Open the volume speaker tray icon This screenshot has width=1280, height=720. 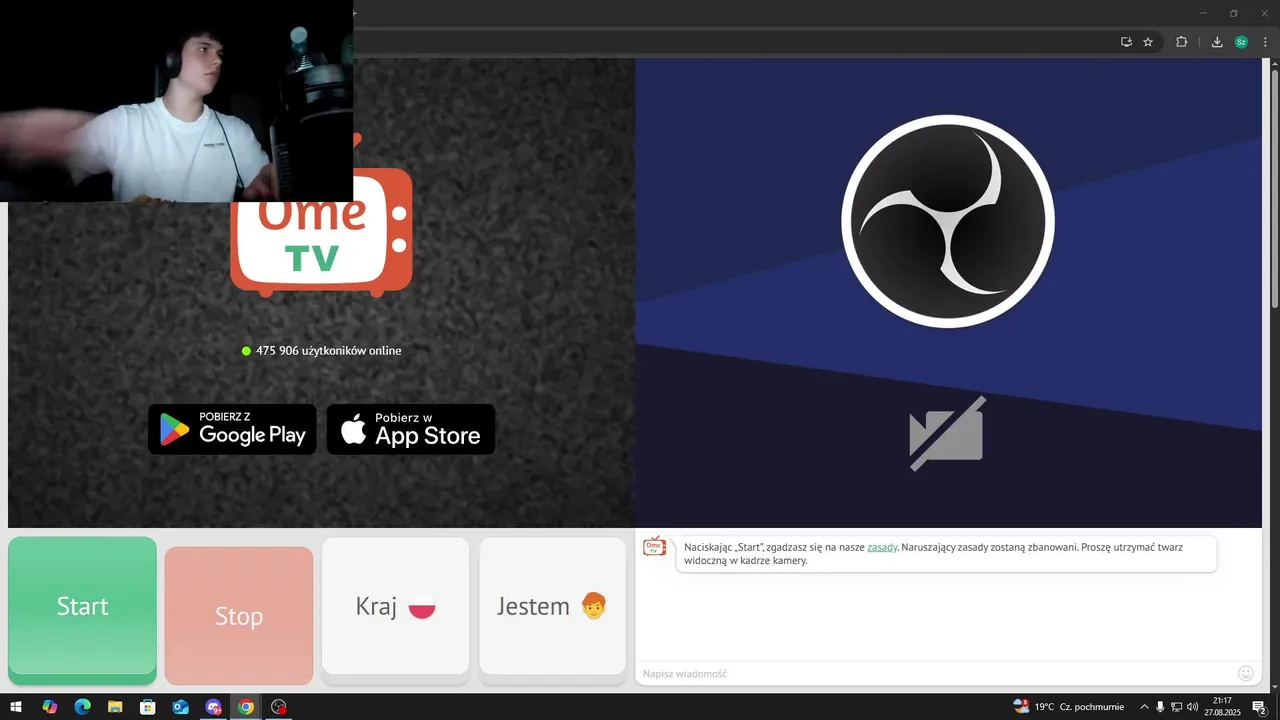pyautogui.click(x=1192, y=707)
